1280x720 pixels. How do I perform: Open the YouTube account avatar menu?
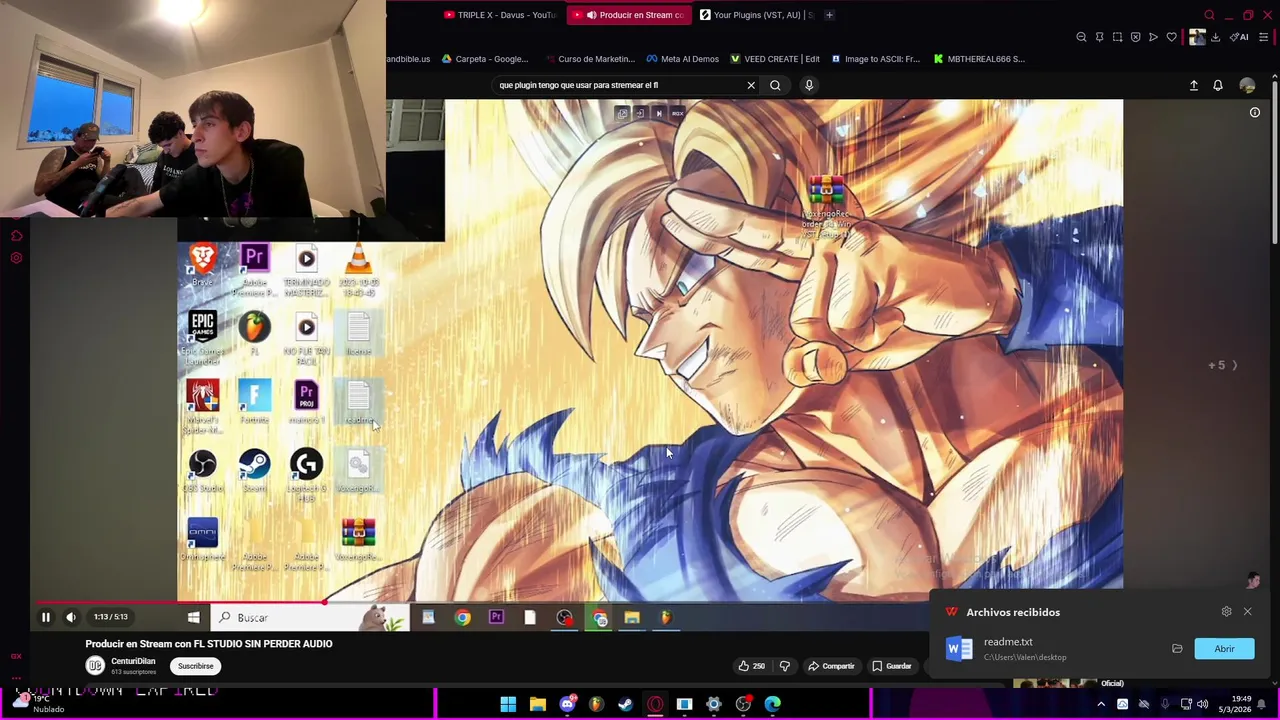(1247, 86)
